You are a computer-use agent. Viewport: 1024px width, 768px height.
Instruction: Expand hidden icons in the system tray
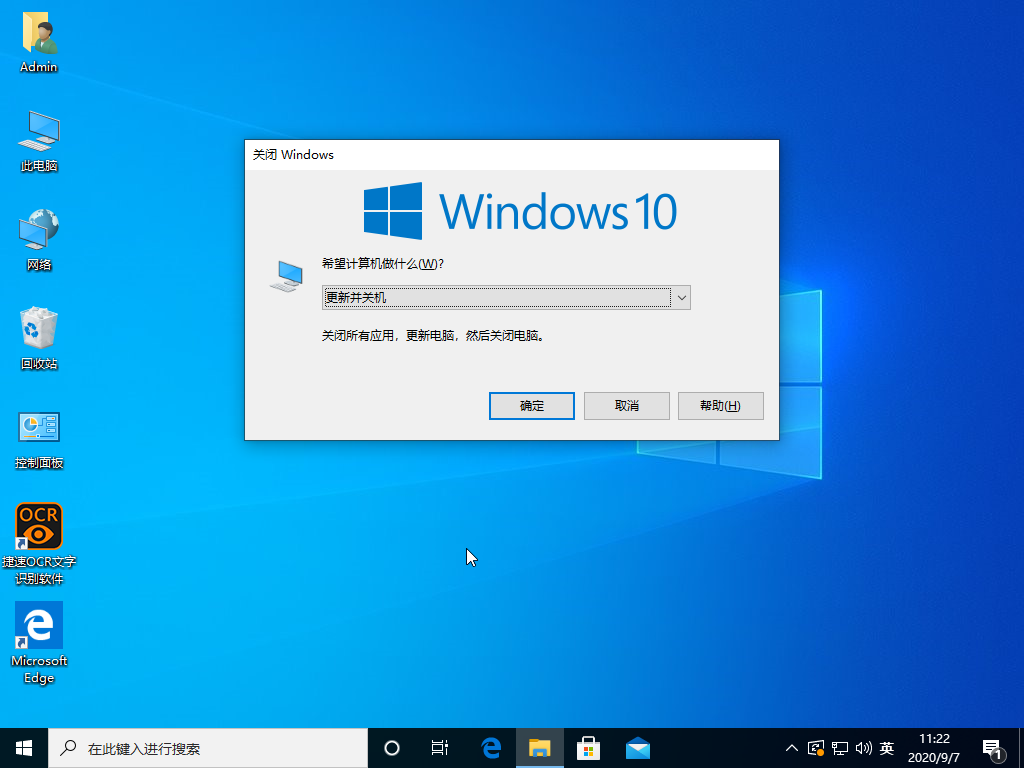[791, 747]
